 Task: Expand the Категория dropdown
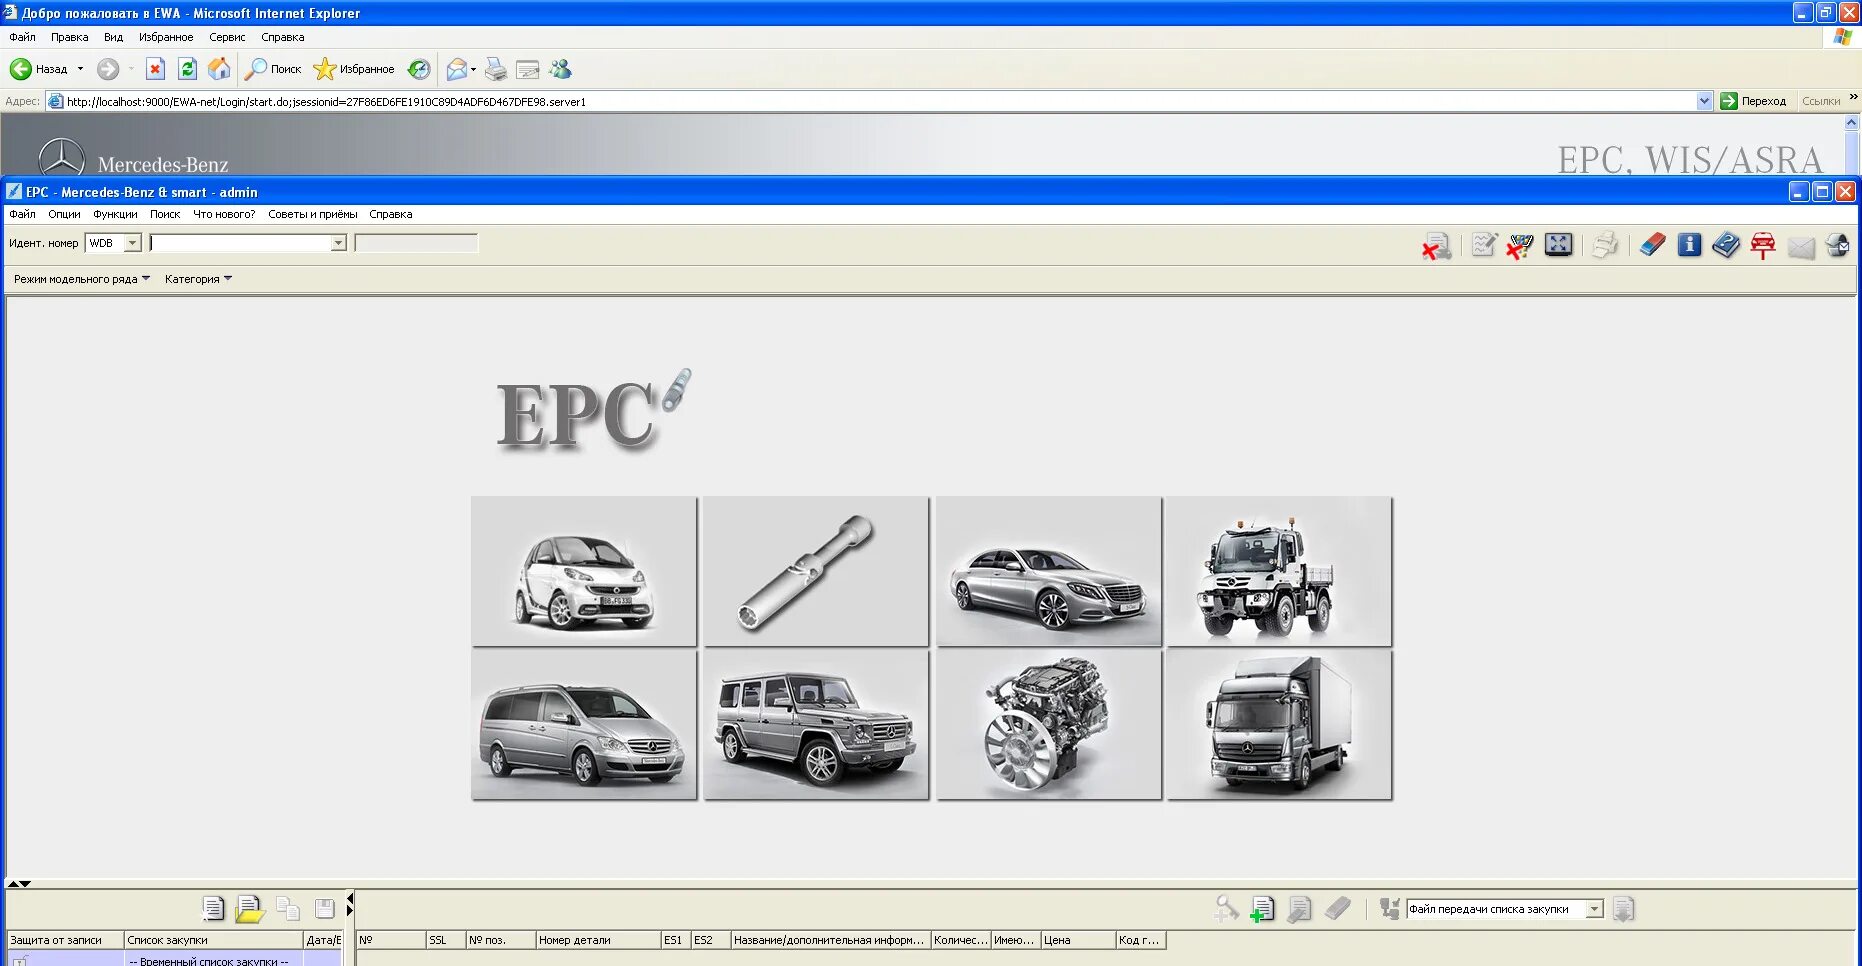pyautogui.click(x=198, y=279)
